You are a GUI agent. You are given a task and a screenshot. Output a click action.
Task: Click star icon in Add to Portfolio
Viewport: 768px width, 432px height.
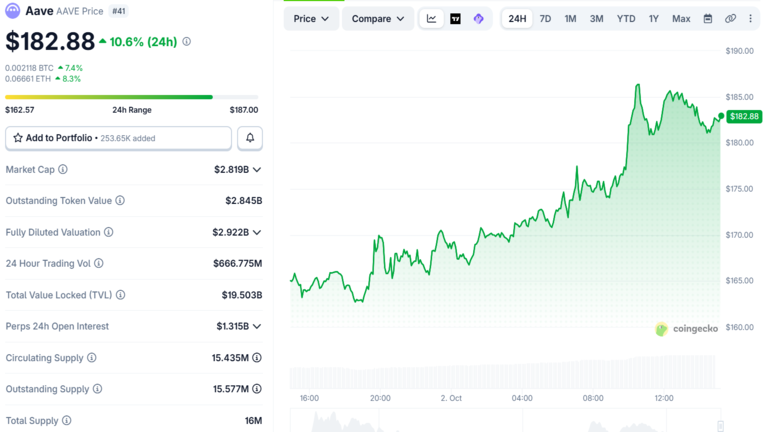[18, 138]
